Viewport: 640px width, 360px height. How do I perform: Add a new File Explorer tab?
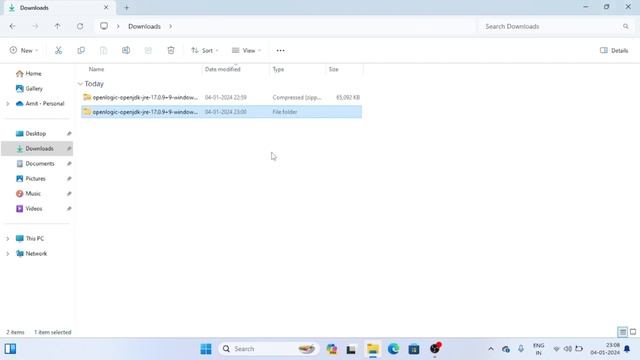coord(127,7)
